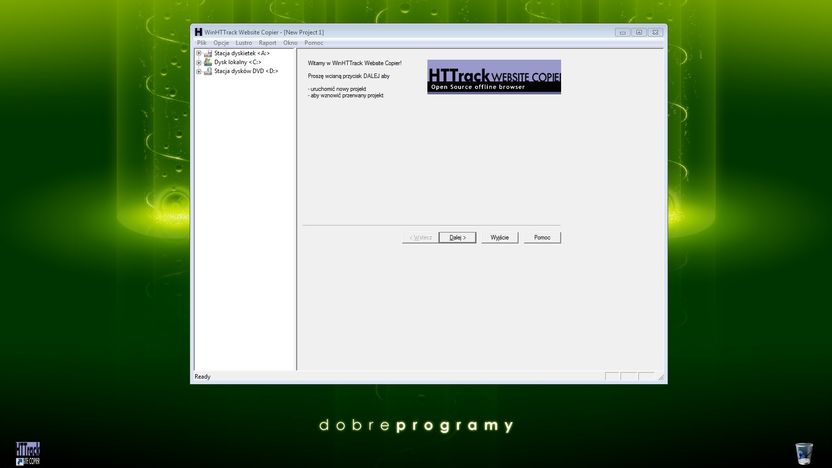Click 'Witamy w WinHTTrack Website Copier!' text
The width and height of the screenshot is (832, 468).
click(x=354, y=63)
